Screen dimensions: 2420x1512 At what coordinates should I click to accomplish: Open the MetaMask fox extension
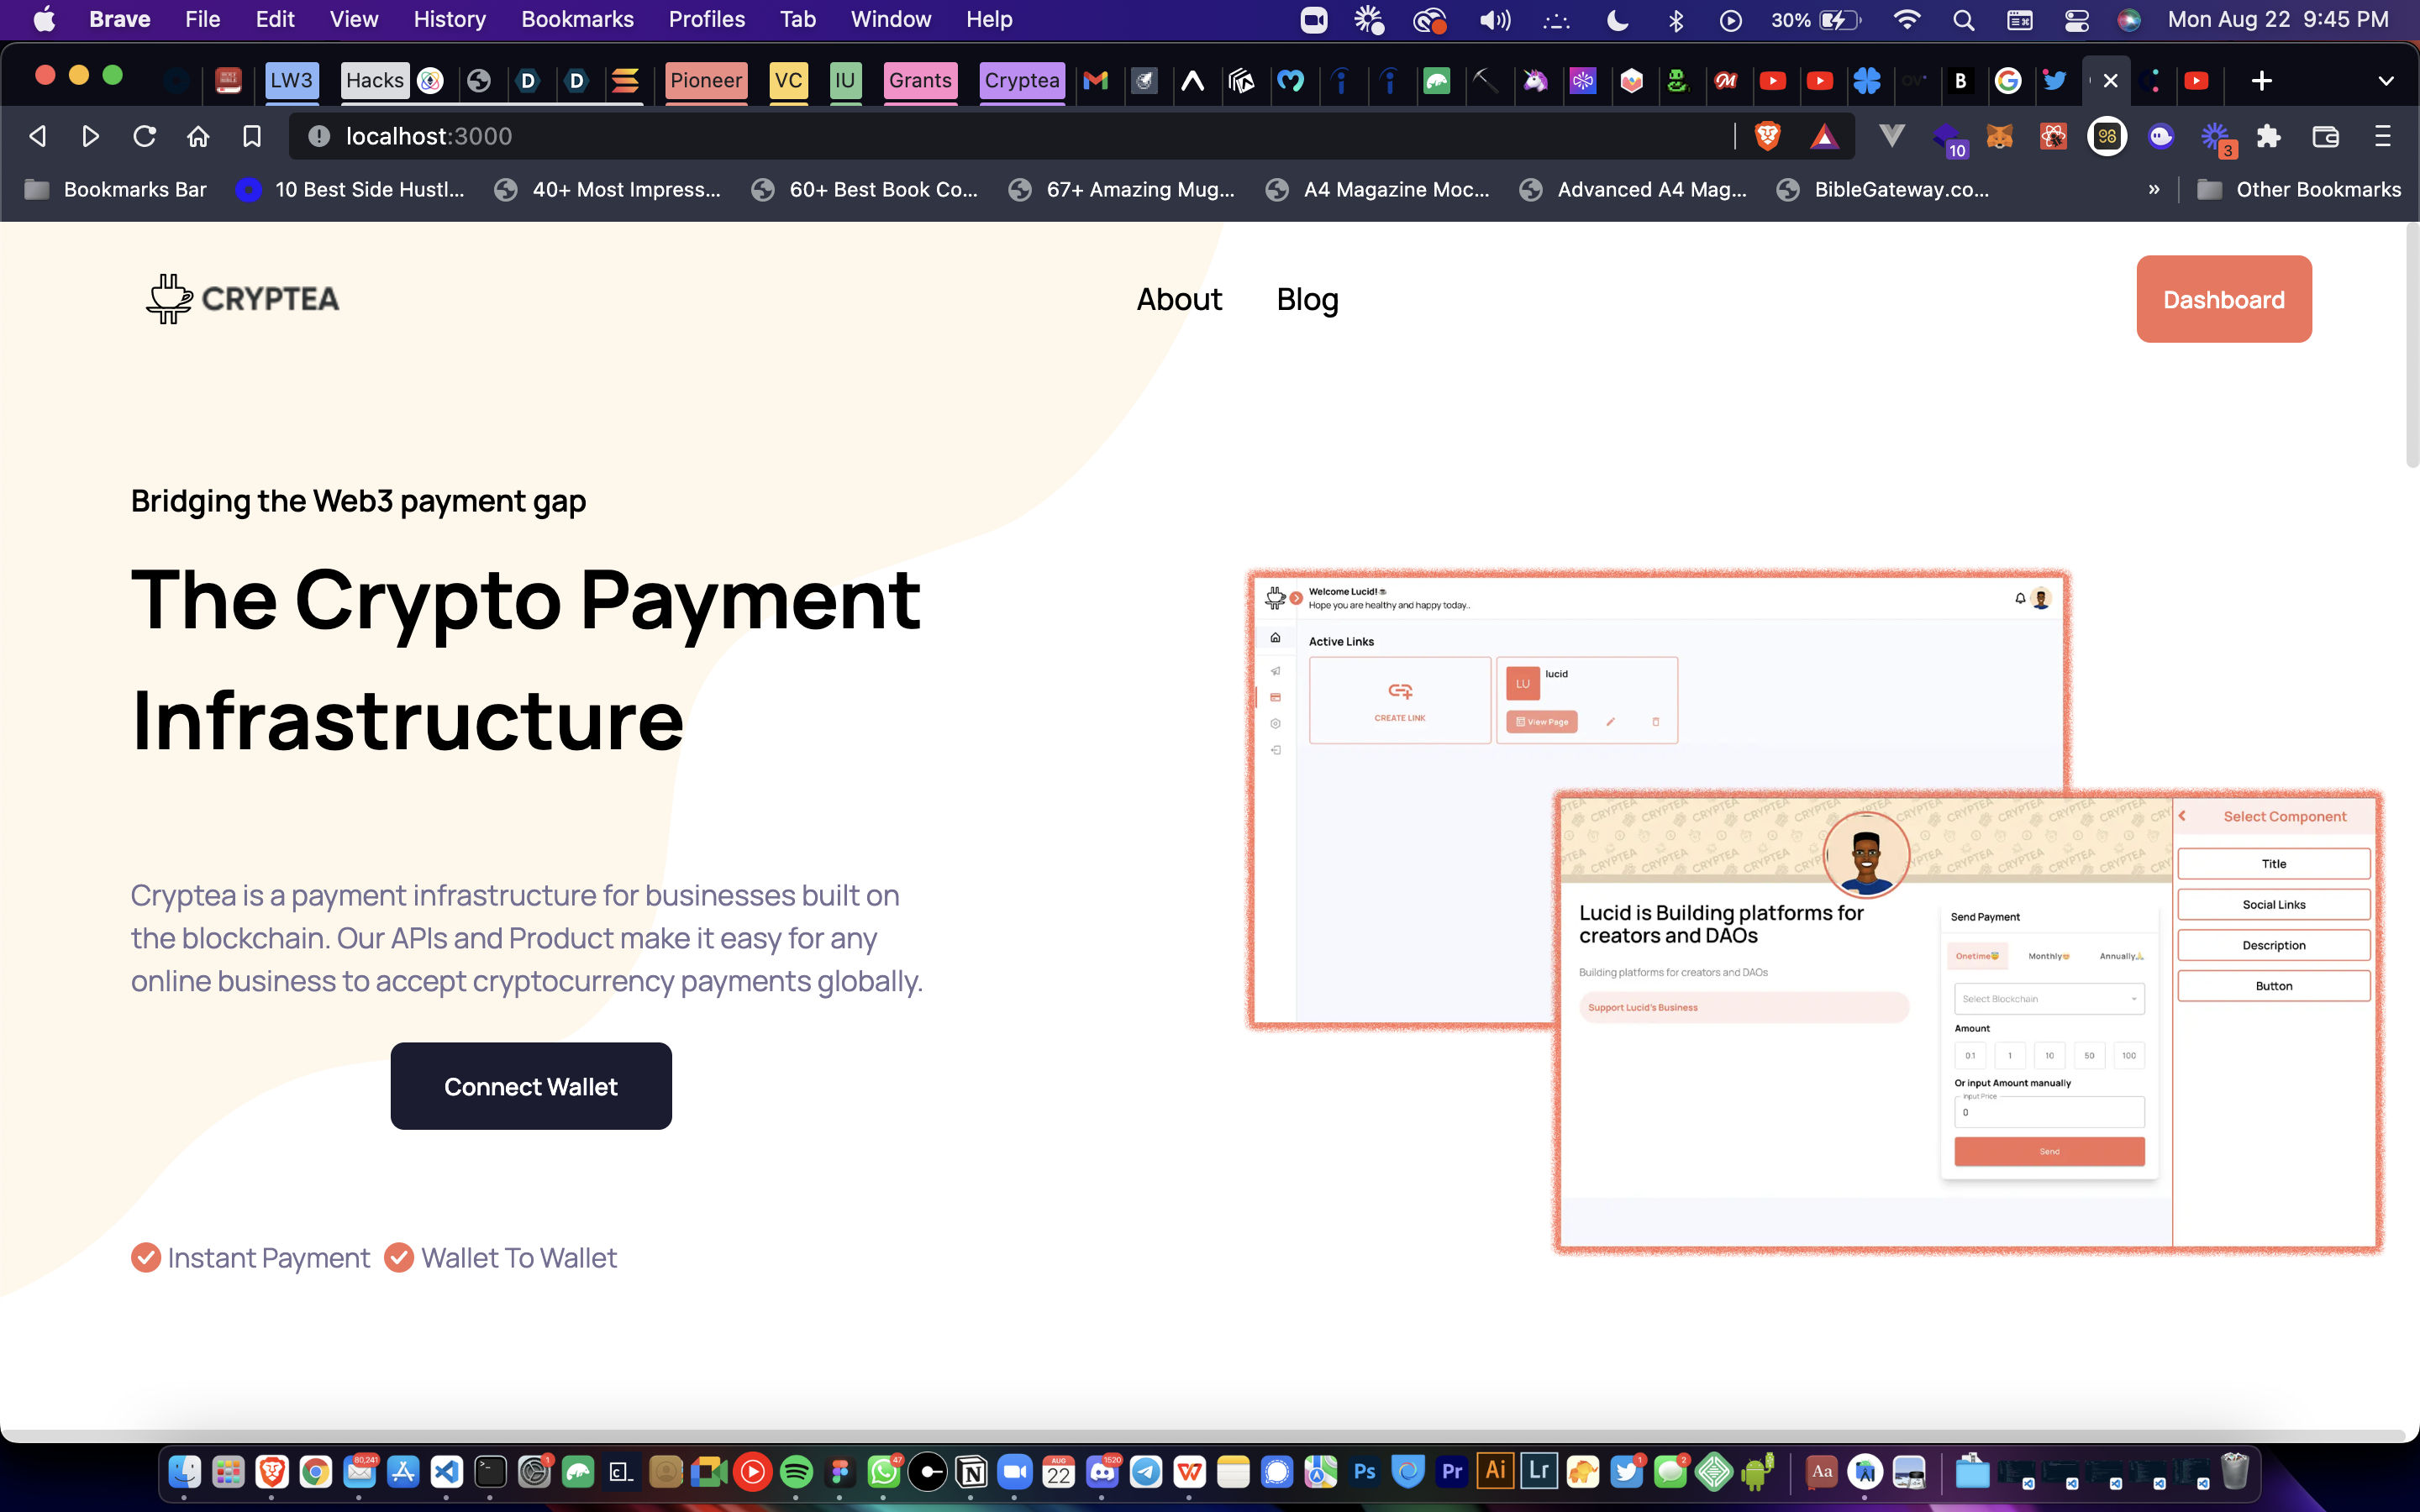pos(1999,136)
